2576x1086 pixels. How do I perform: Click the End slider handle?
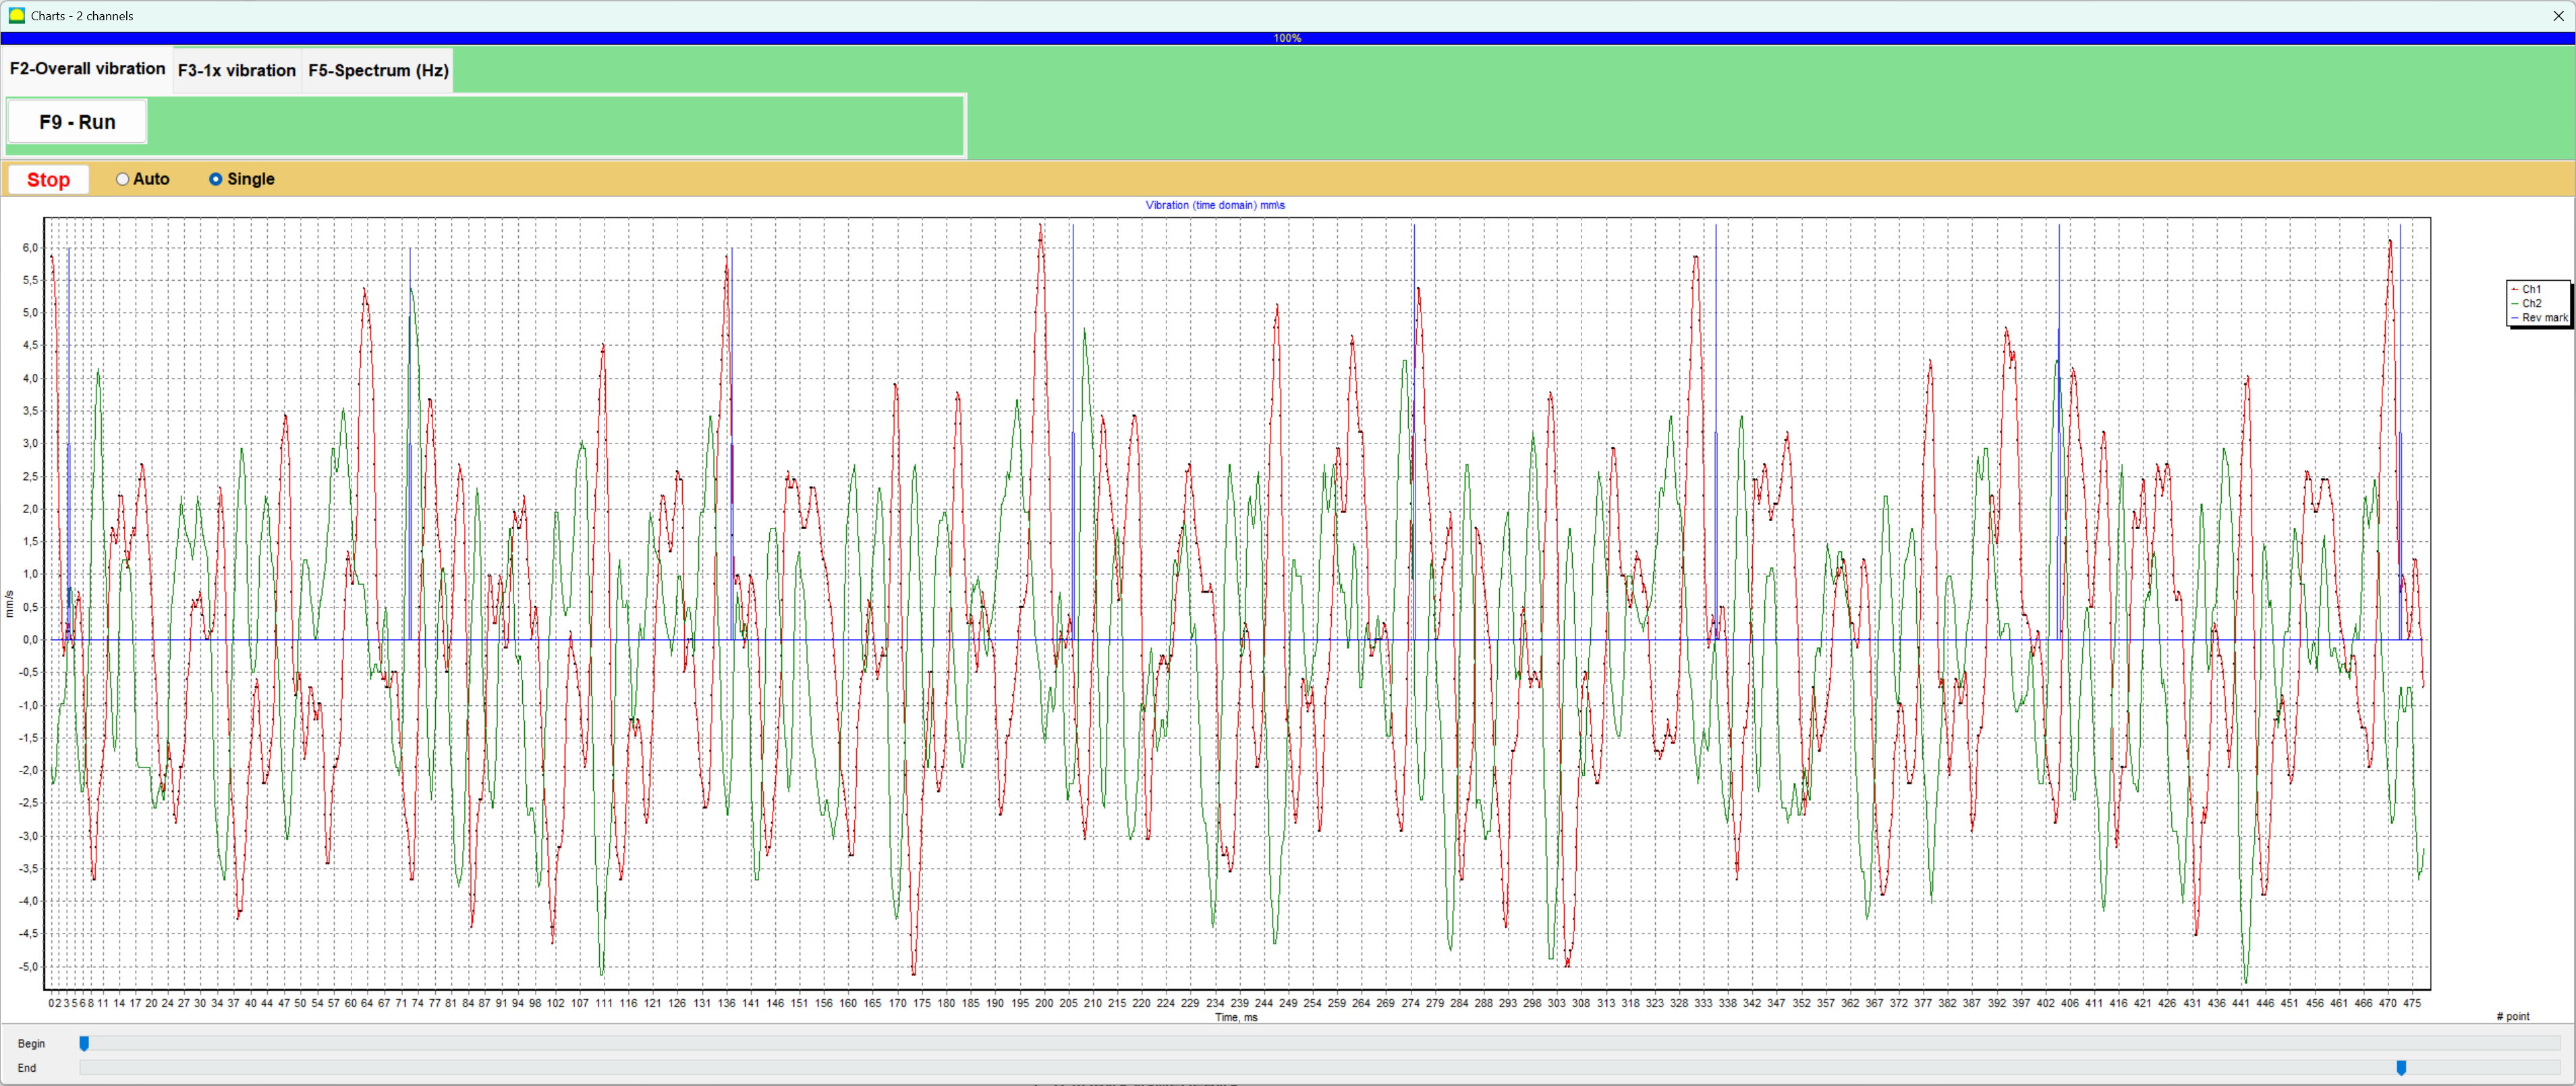2401,1068
